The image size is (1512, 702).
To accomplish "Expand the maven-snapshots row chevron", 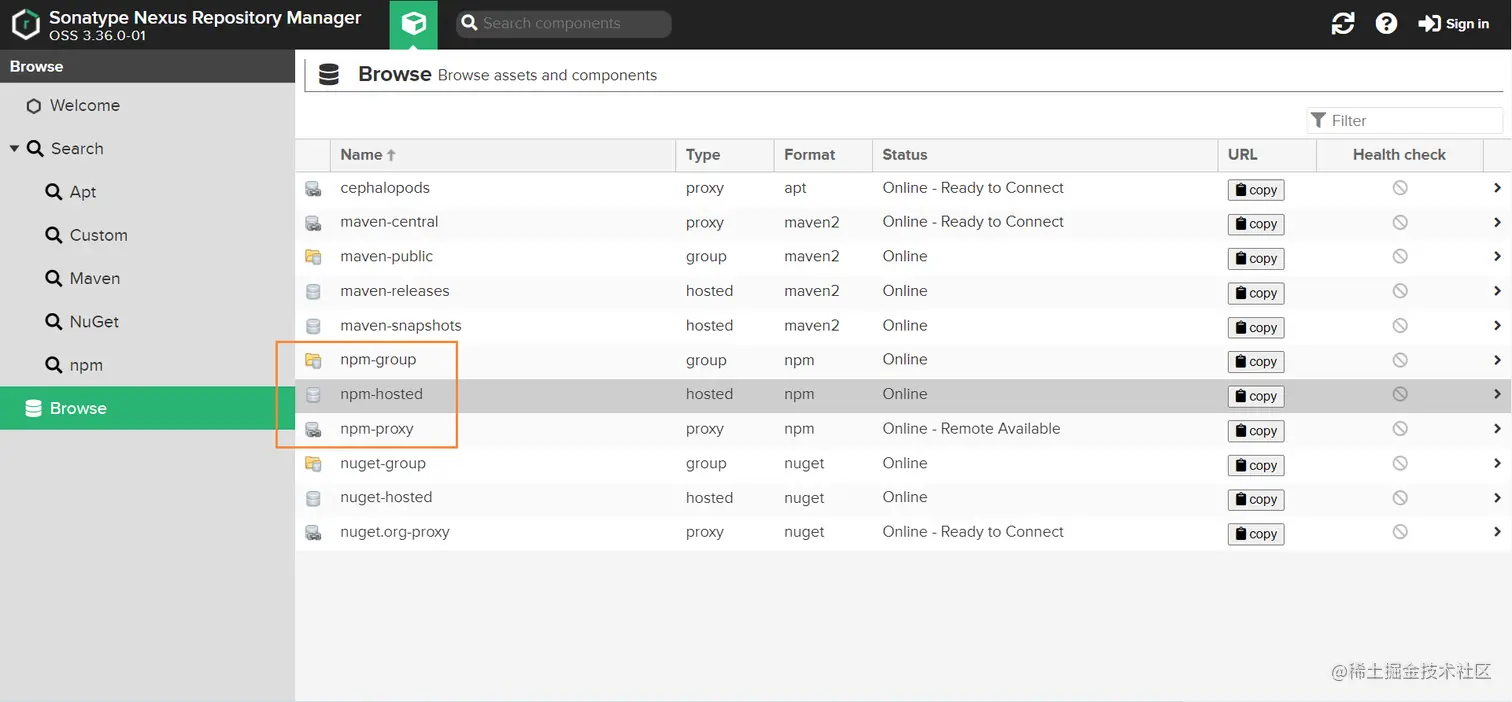I will pyautogui.click(x=1497, y=325).
